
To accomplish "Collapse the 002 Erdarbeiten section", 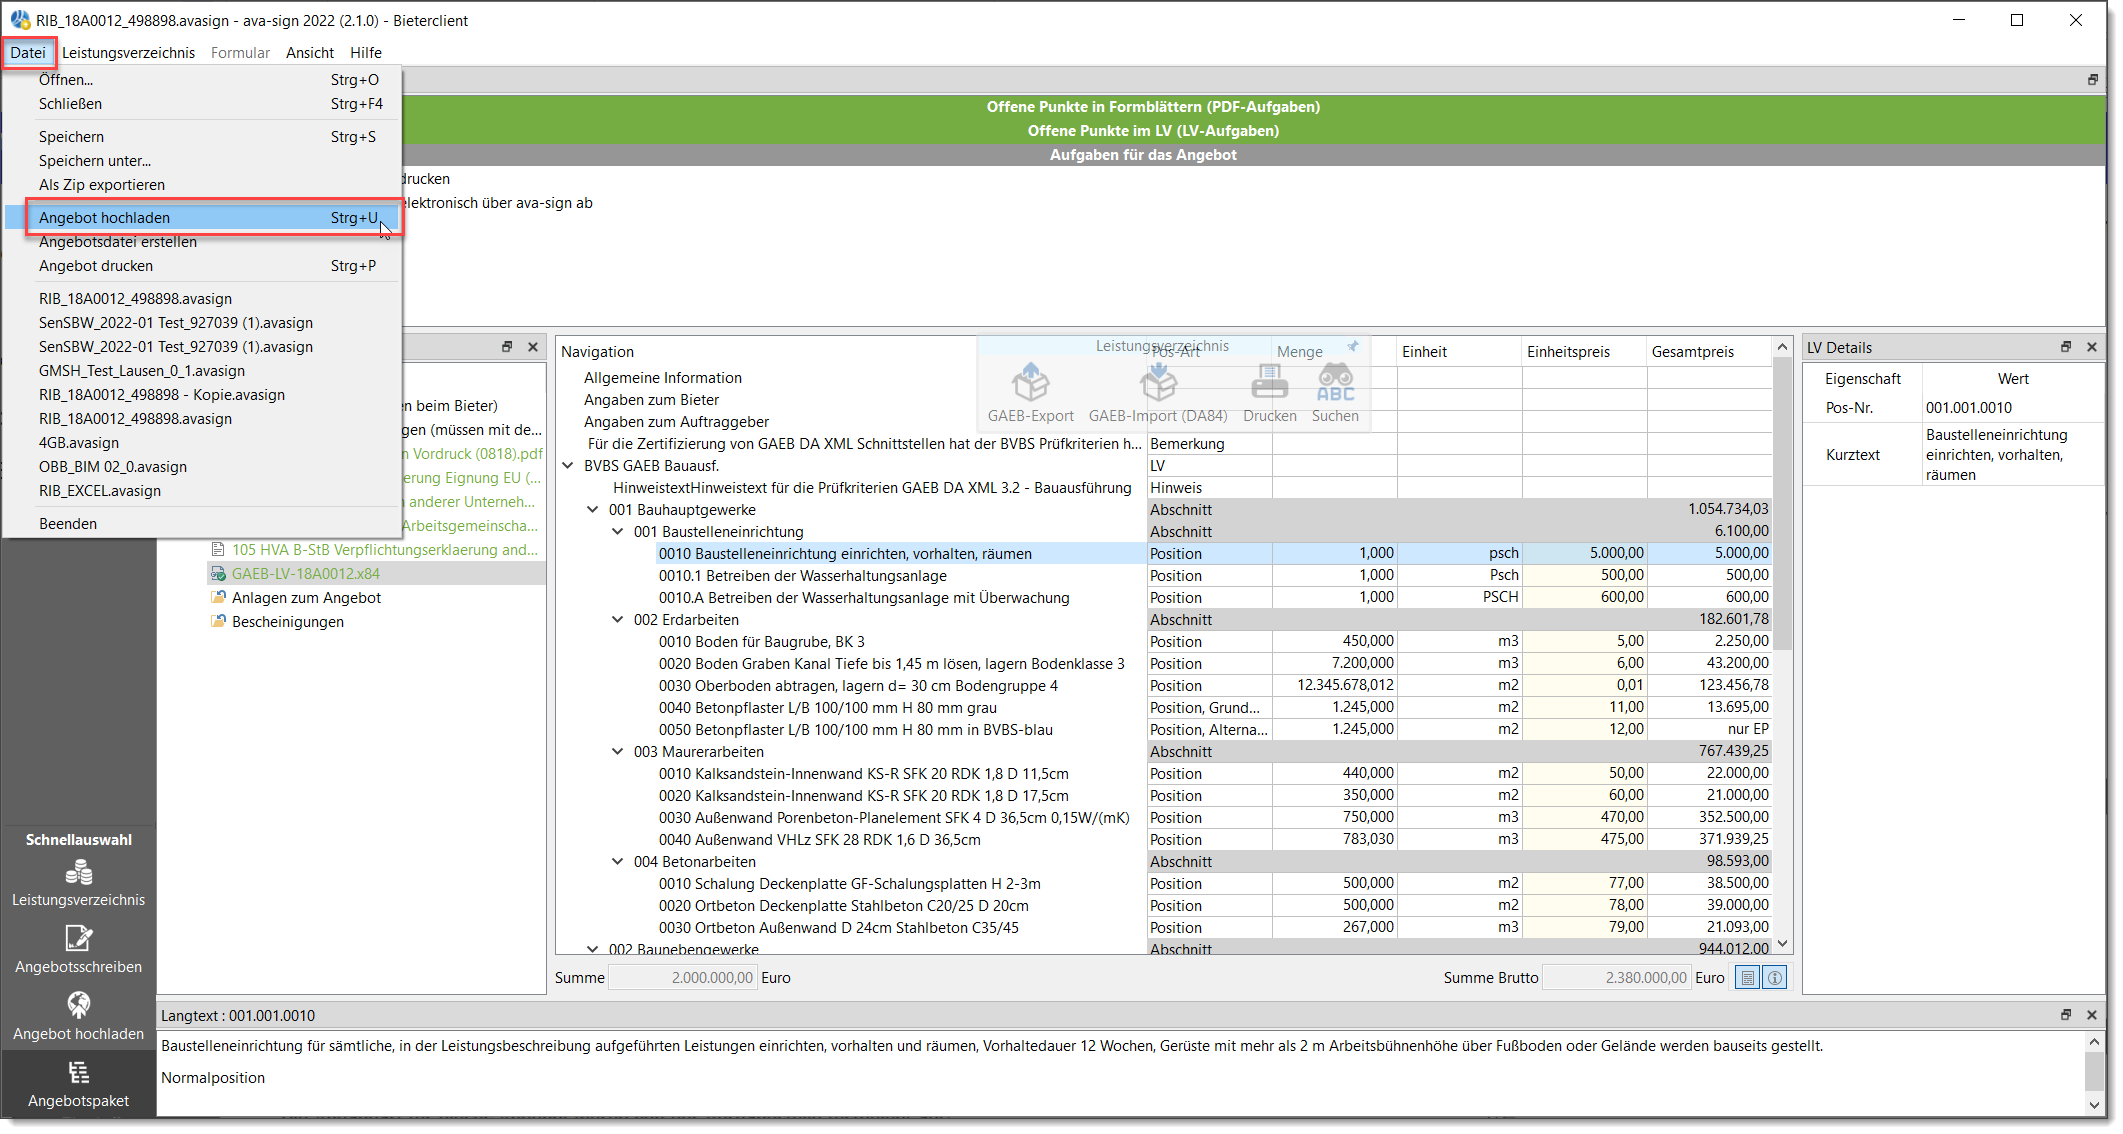I will pos(618,620).
